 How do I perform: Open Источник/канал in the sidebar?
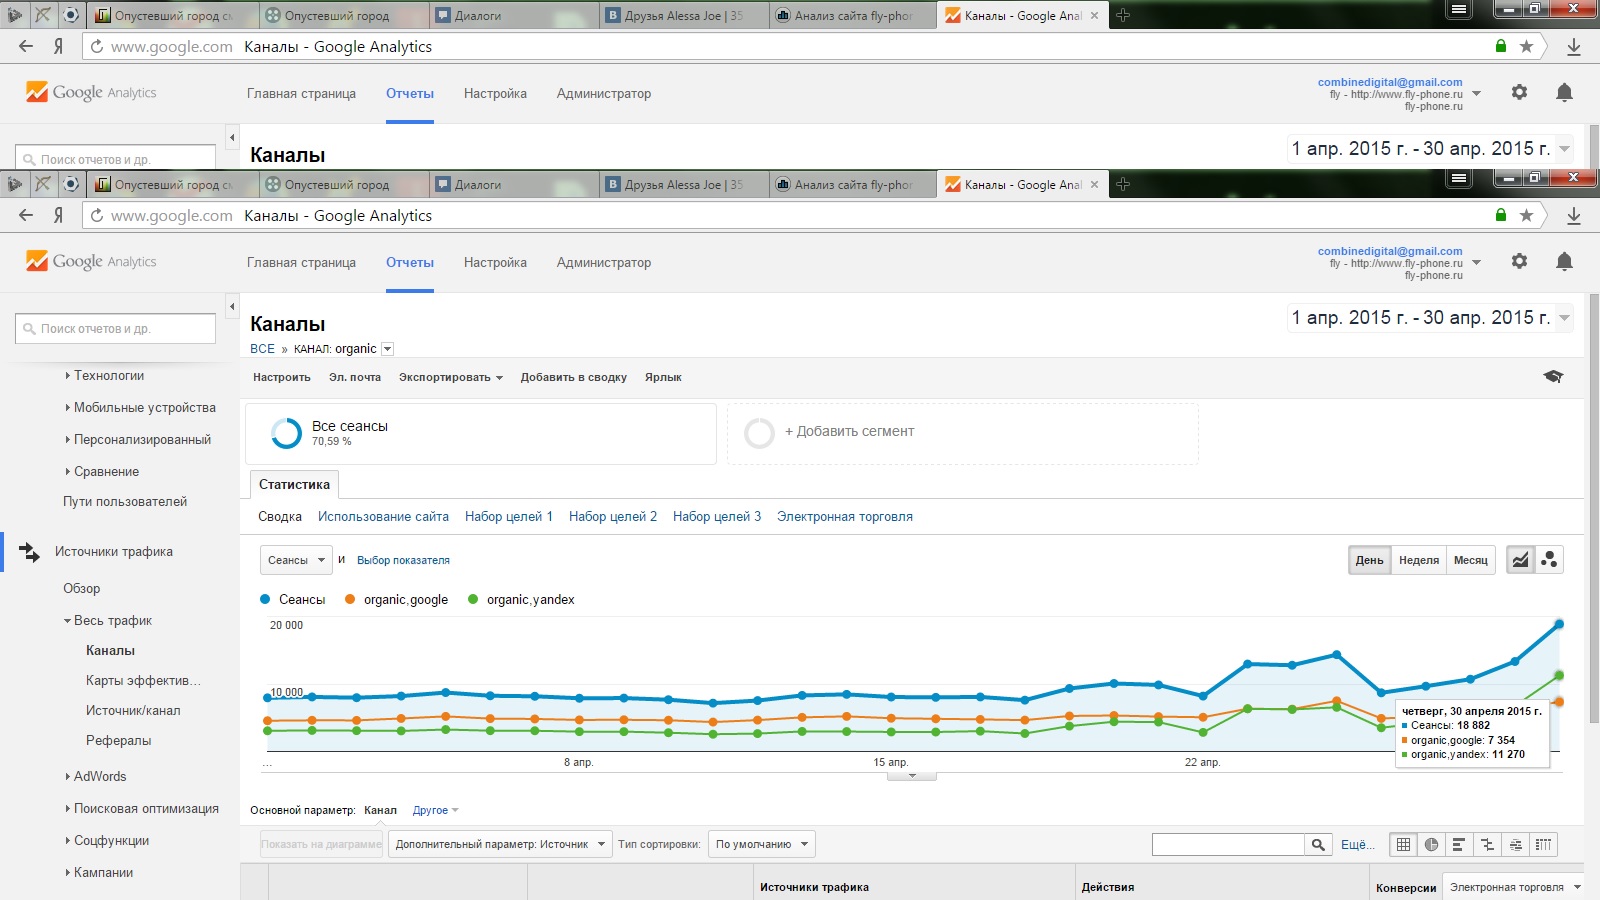tap(133, 711)
